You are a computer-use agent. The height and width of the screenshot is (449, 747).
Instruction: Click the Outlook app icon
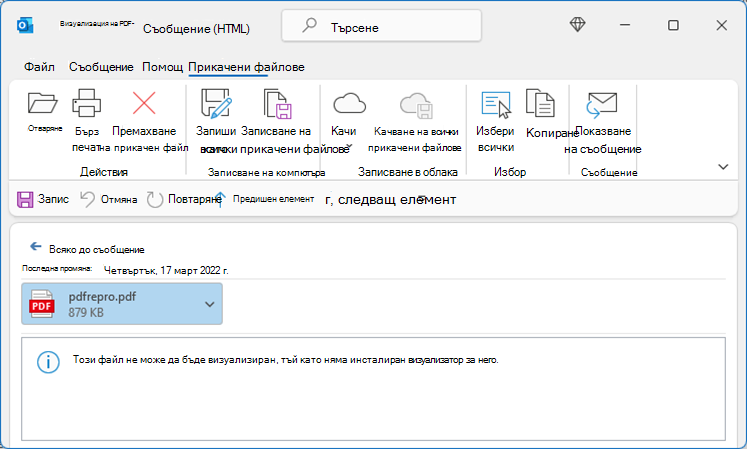tap(25, 25)
